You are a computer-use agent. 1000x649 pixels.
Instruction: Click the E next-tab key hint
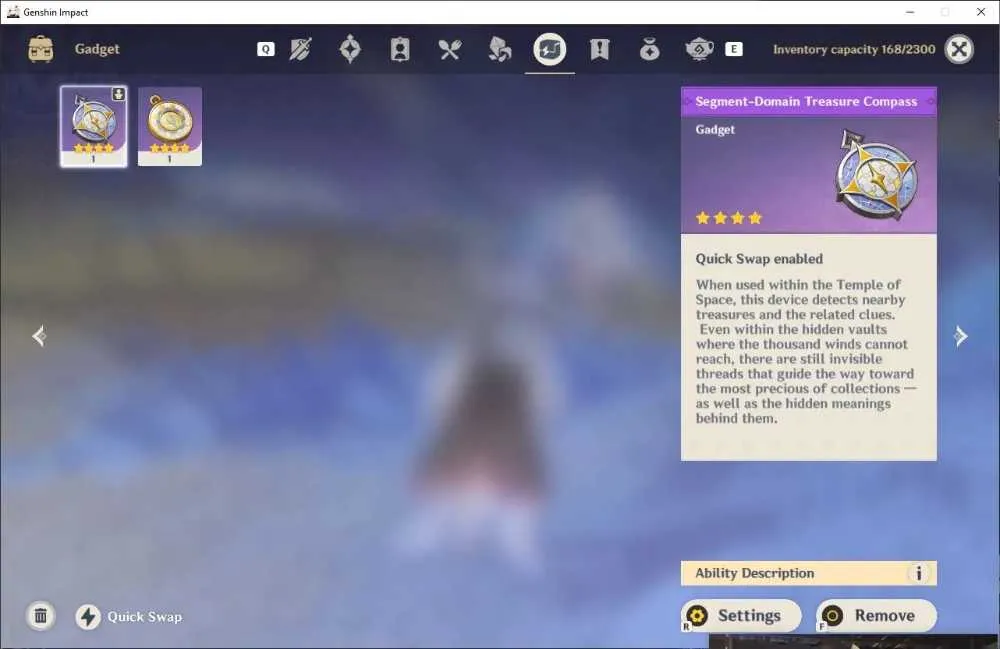click(x=733, y=49)
